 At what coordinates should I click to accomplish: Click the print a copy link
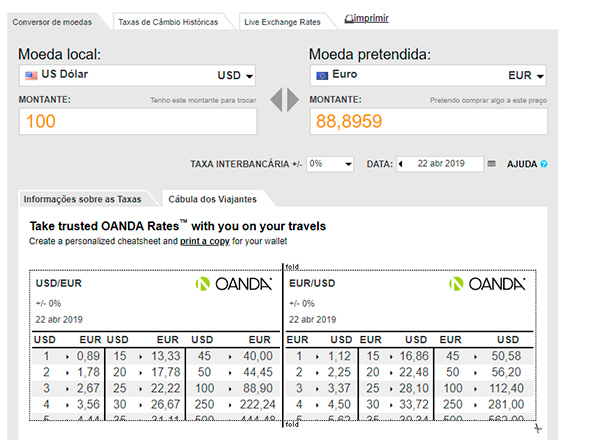click(x=205, y=241)
